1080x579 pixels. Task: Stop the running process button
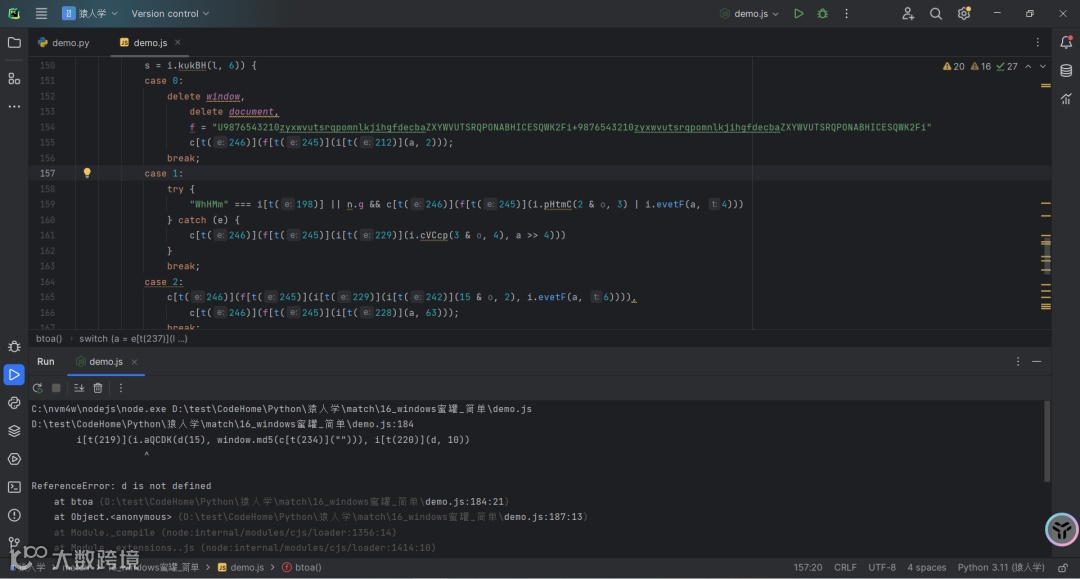[56, 388]
